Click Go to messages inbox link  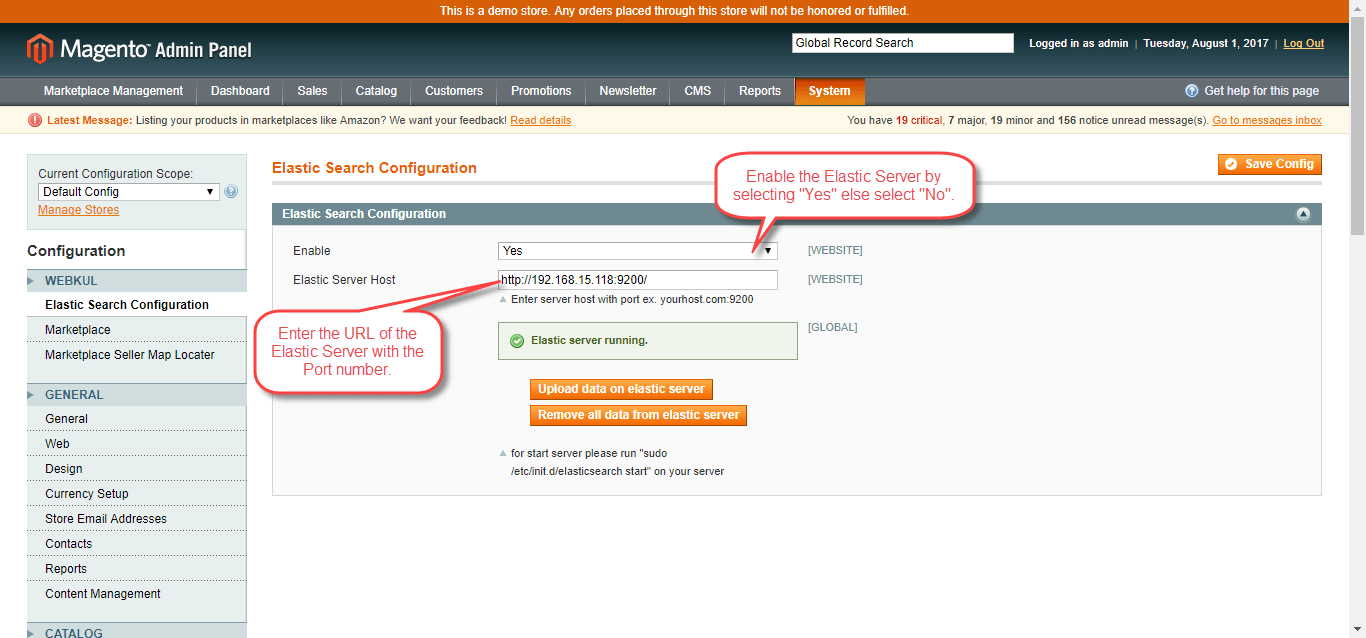(x=1267, y=120)
